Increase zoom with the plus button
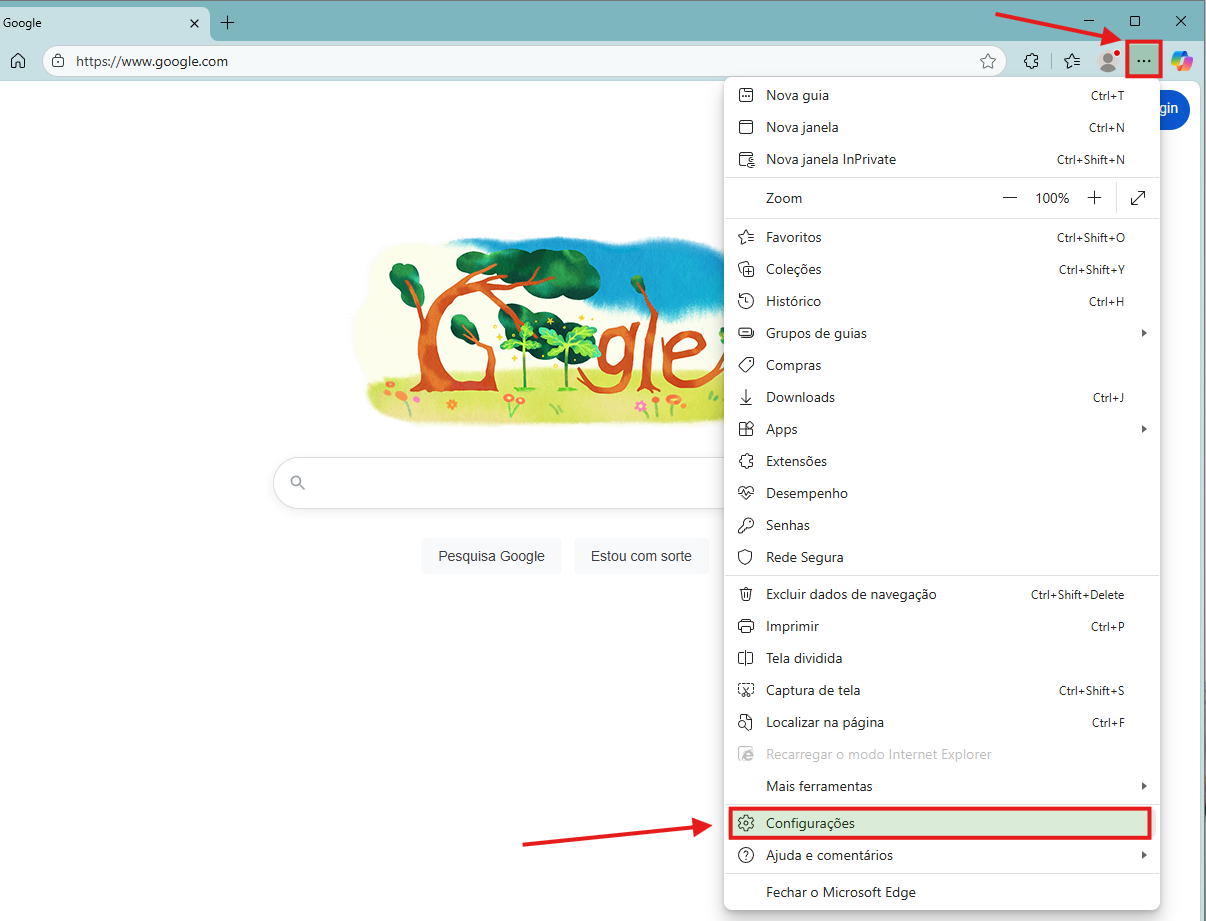Image resolution: width=1206 pixels, height=921 pixels. [1095, 198]
